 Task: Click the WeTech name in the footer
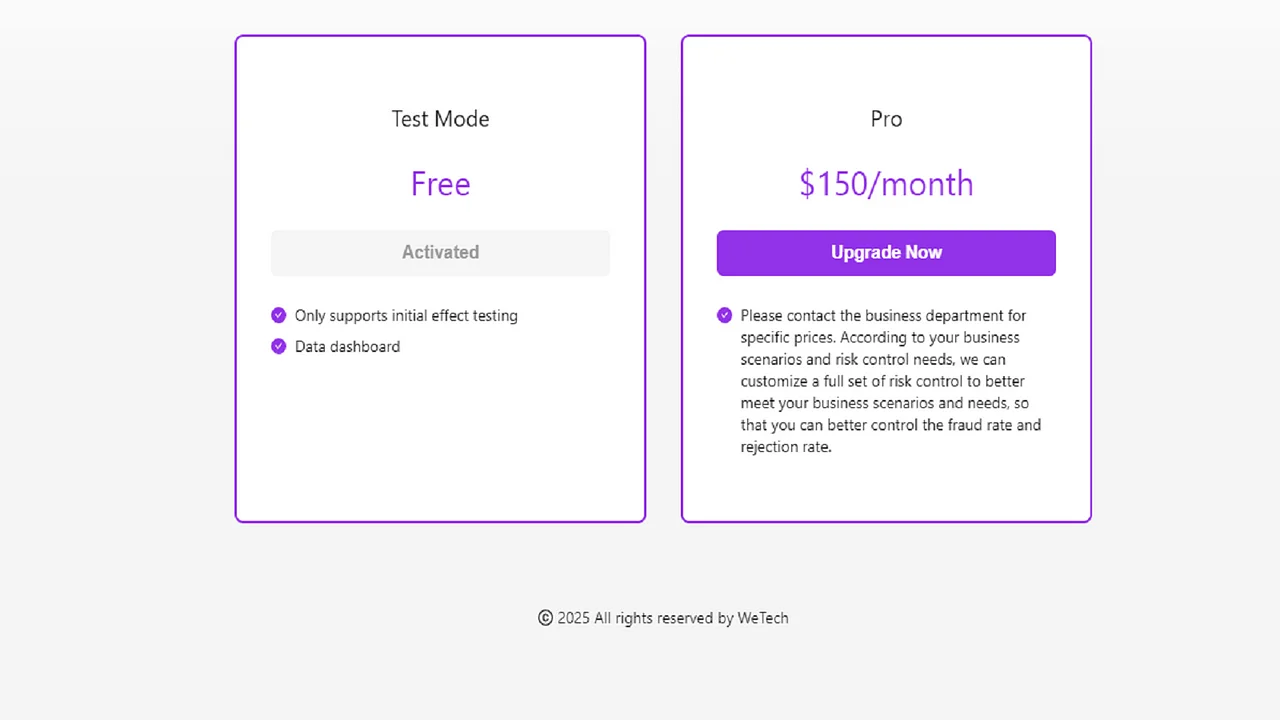click(763, 618)
